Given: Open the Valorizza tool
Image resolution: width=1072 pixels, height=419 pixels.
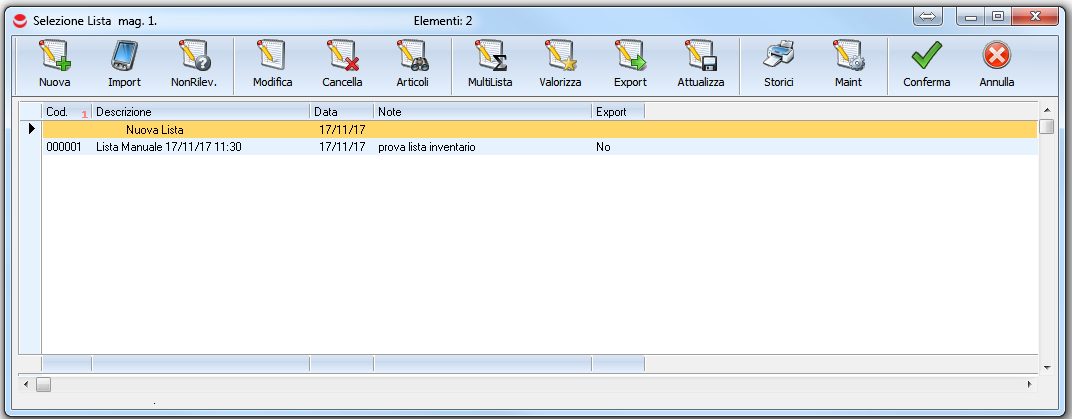Looking at the screenshot, I should point(560,65).
